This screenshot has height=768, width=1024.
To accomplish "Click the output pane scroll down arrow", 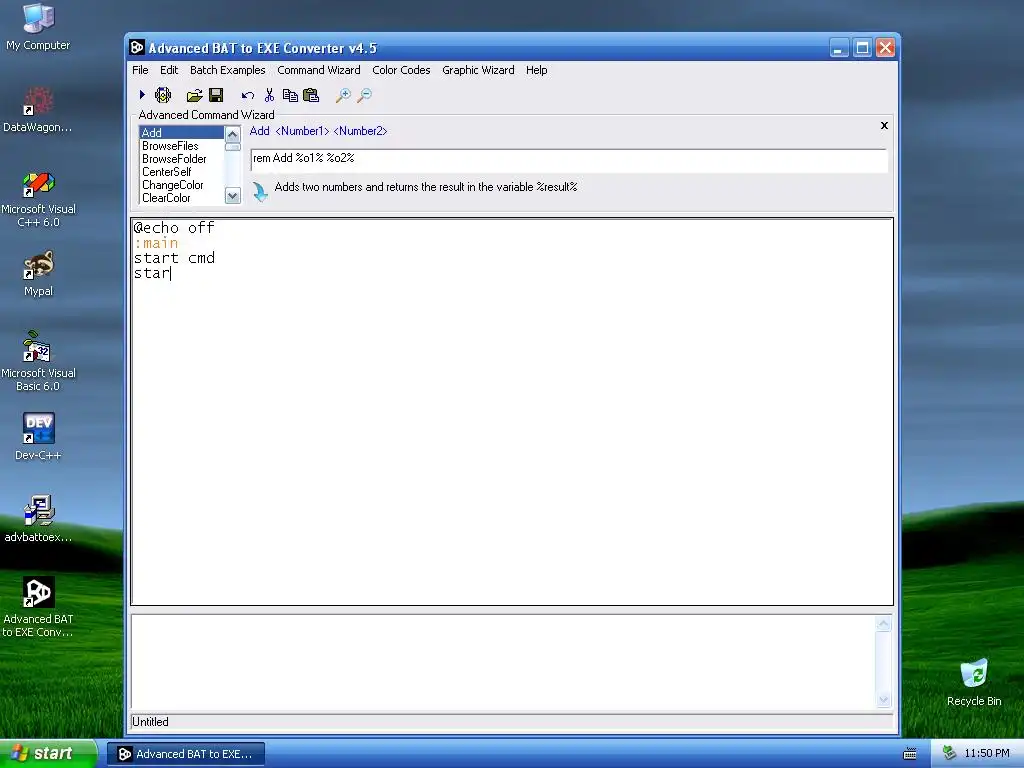I will (884, 700).
